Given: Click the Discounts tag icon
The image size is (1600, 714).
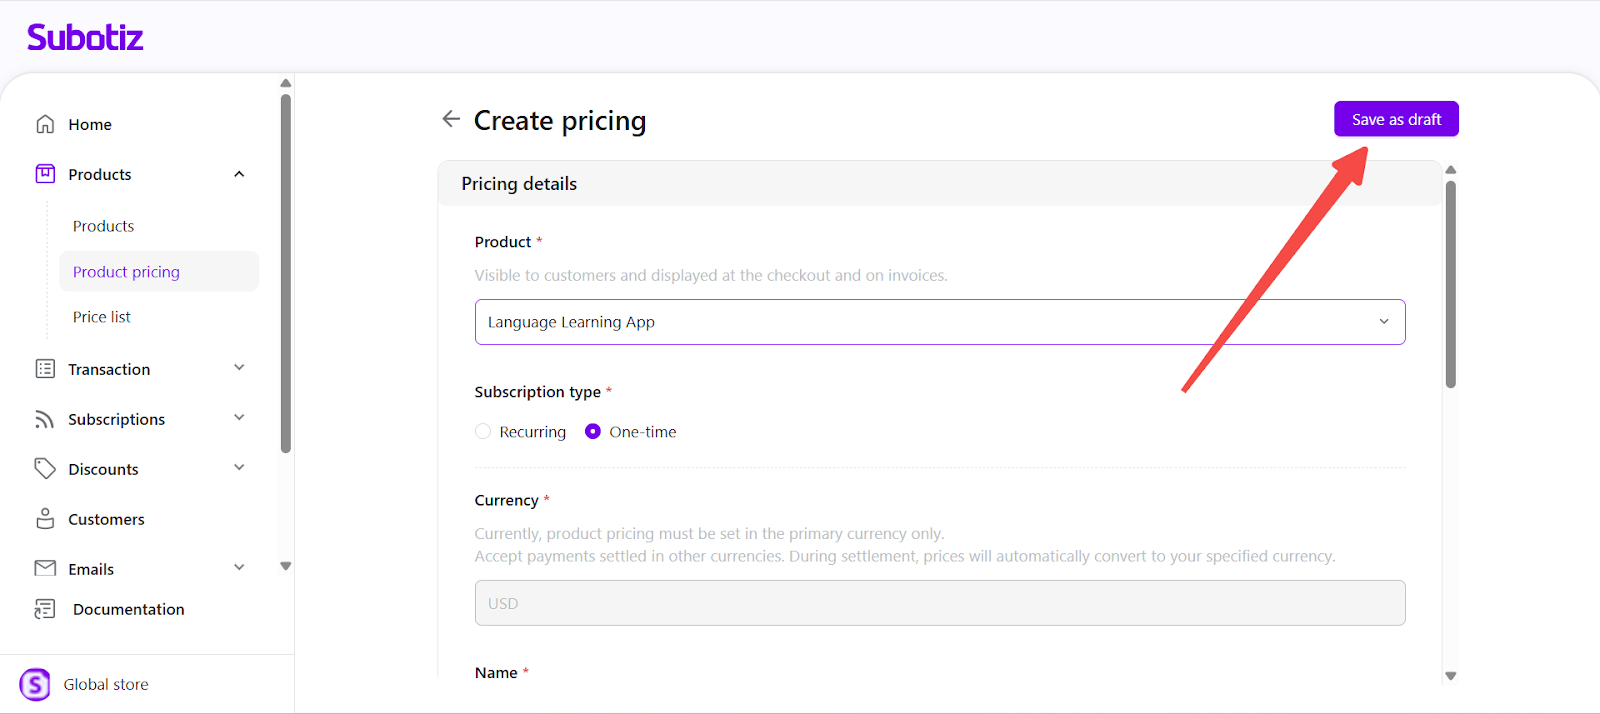Looking at the screenshot, I should [45, 468].
